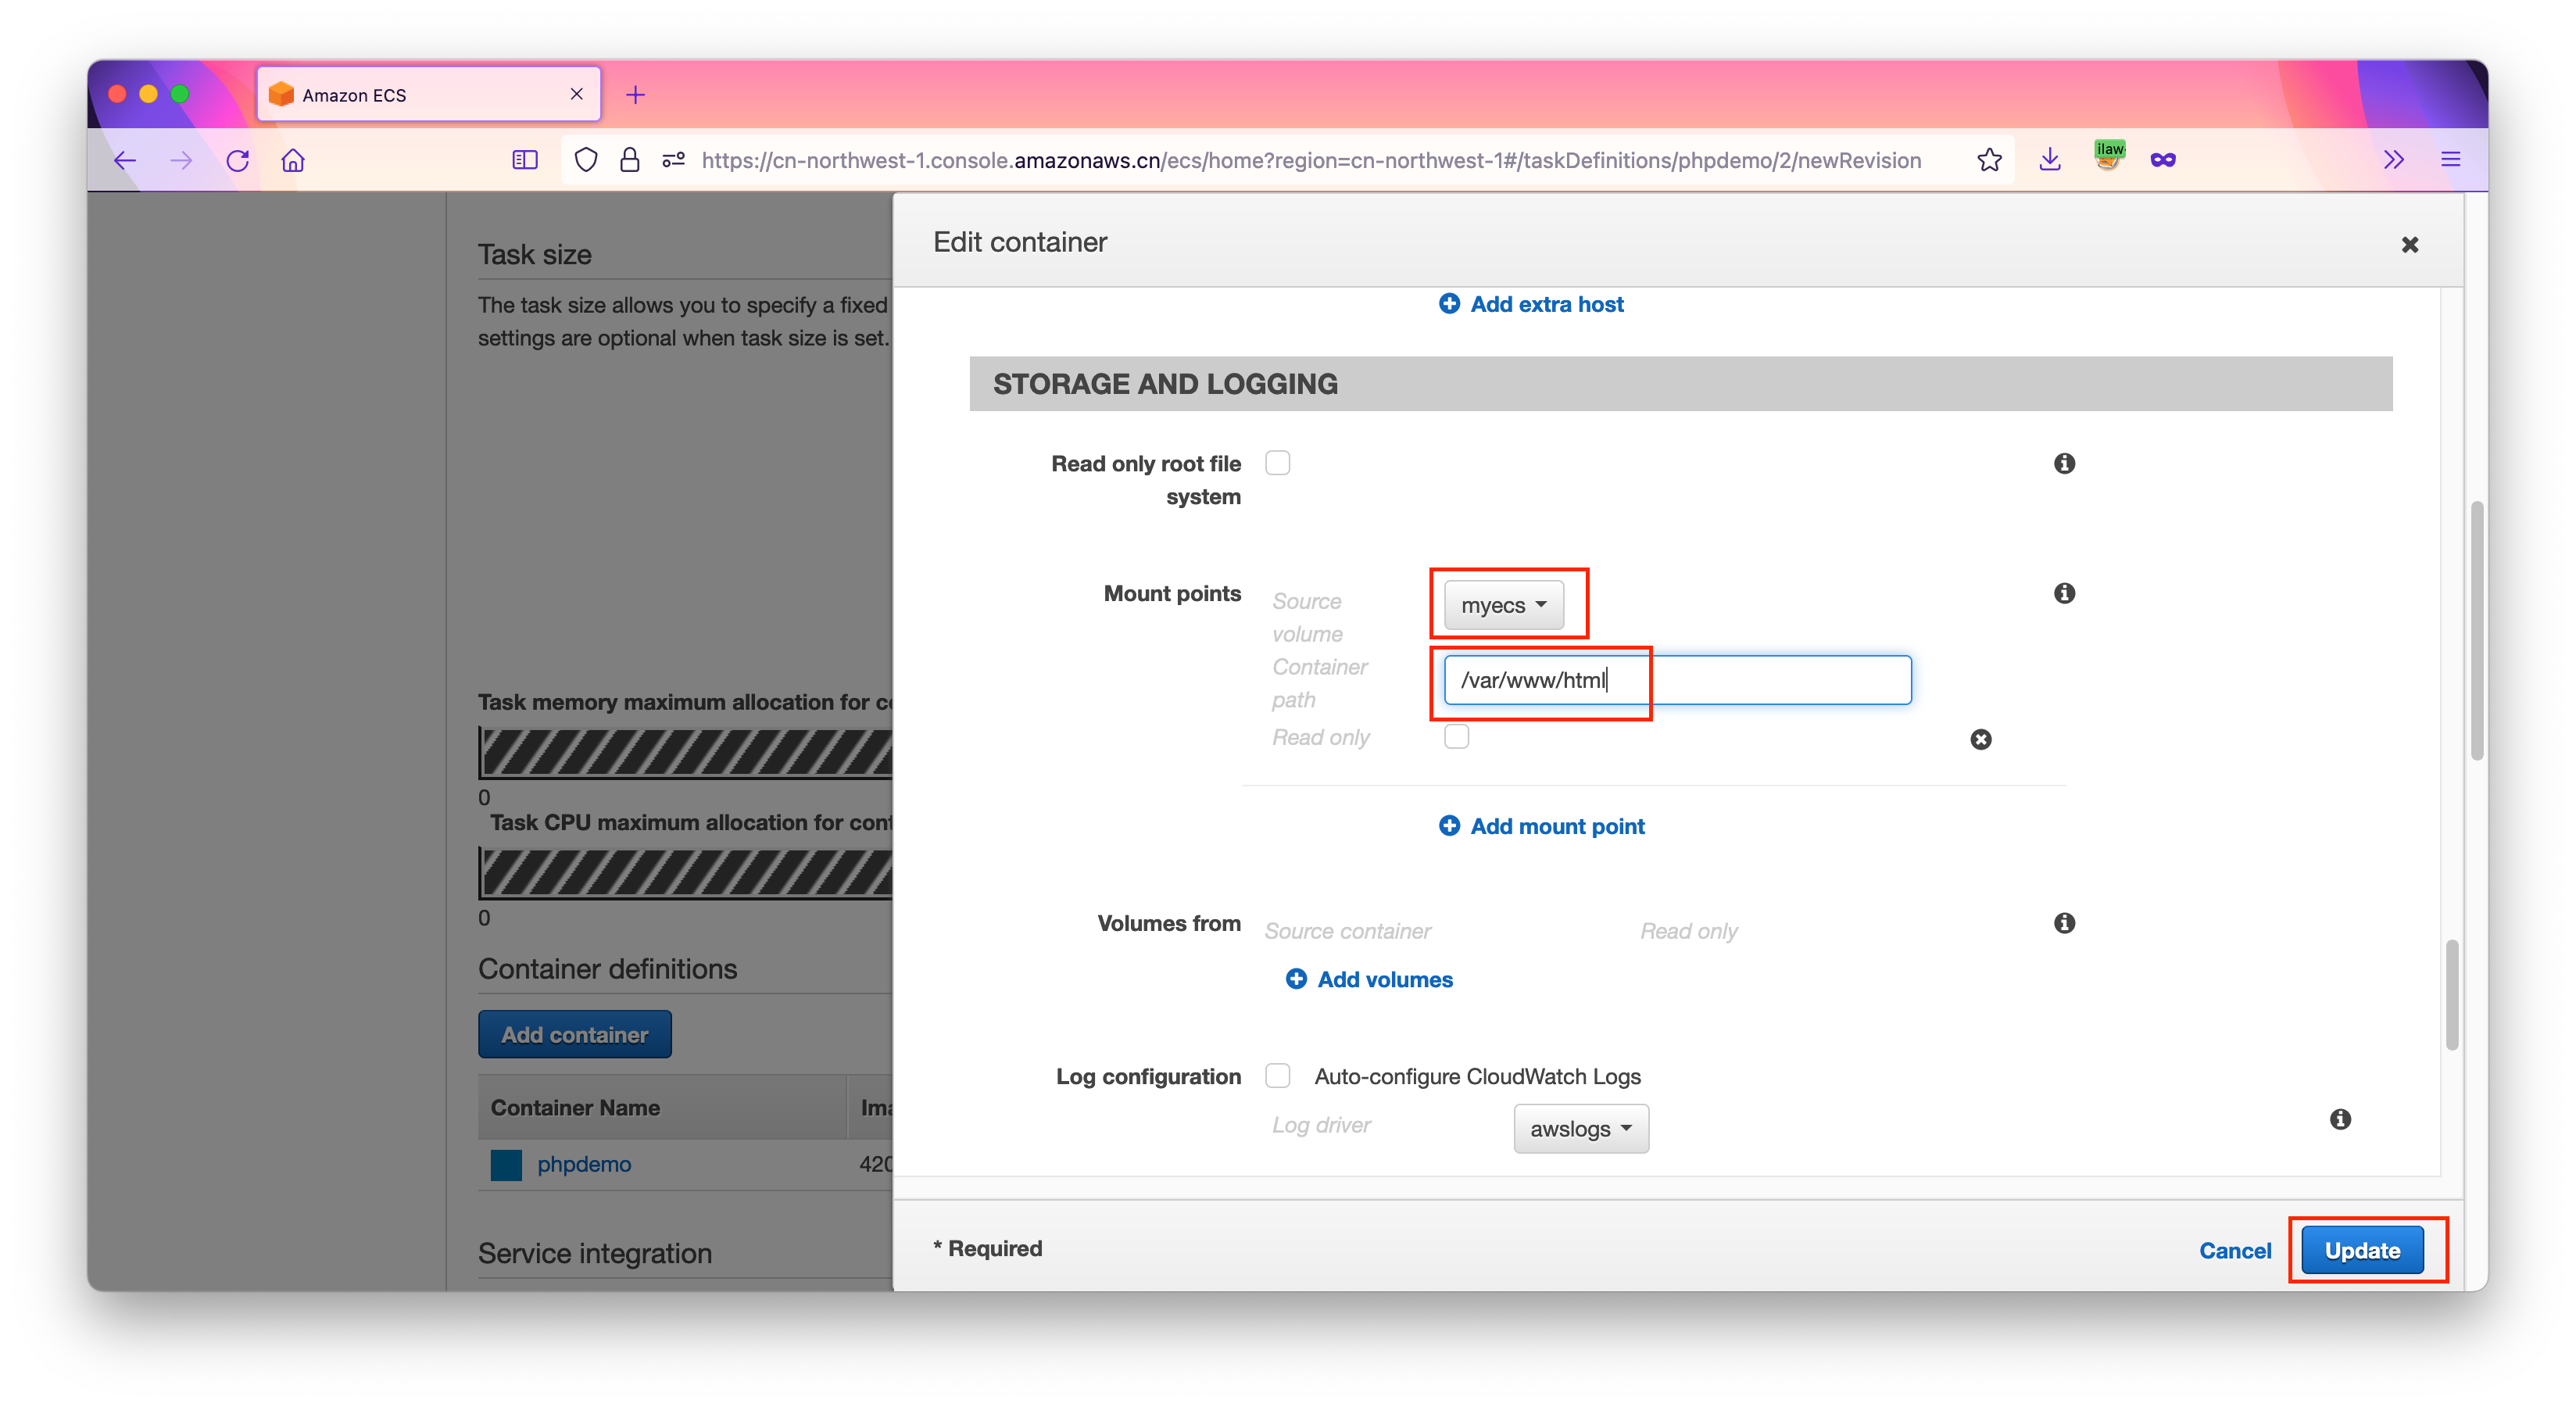Open the myecs source volume dropdown

1504,605
